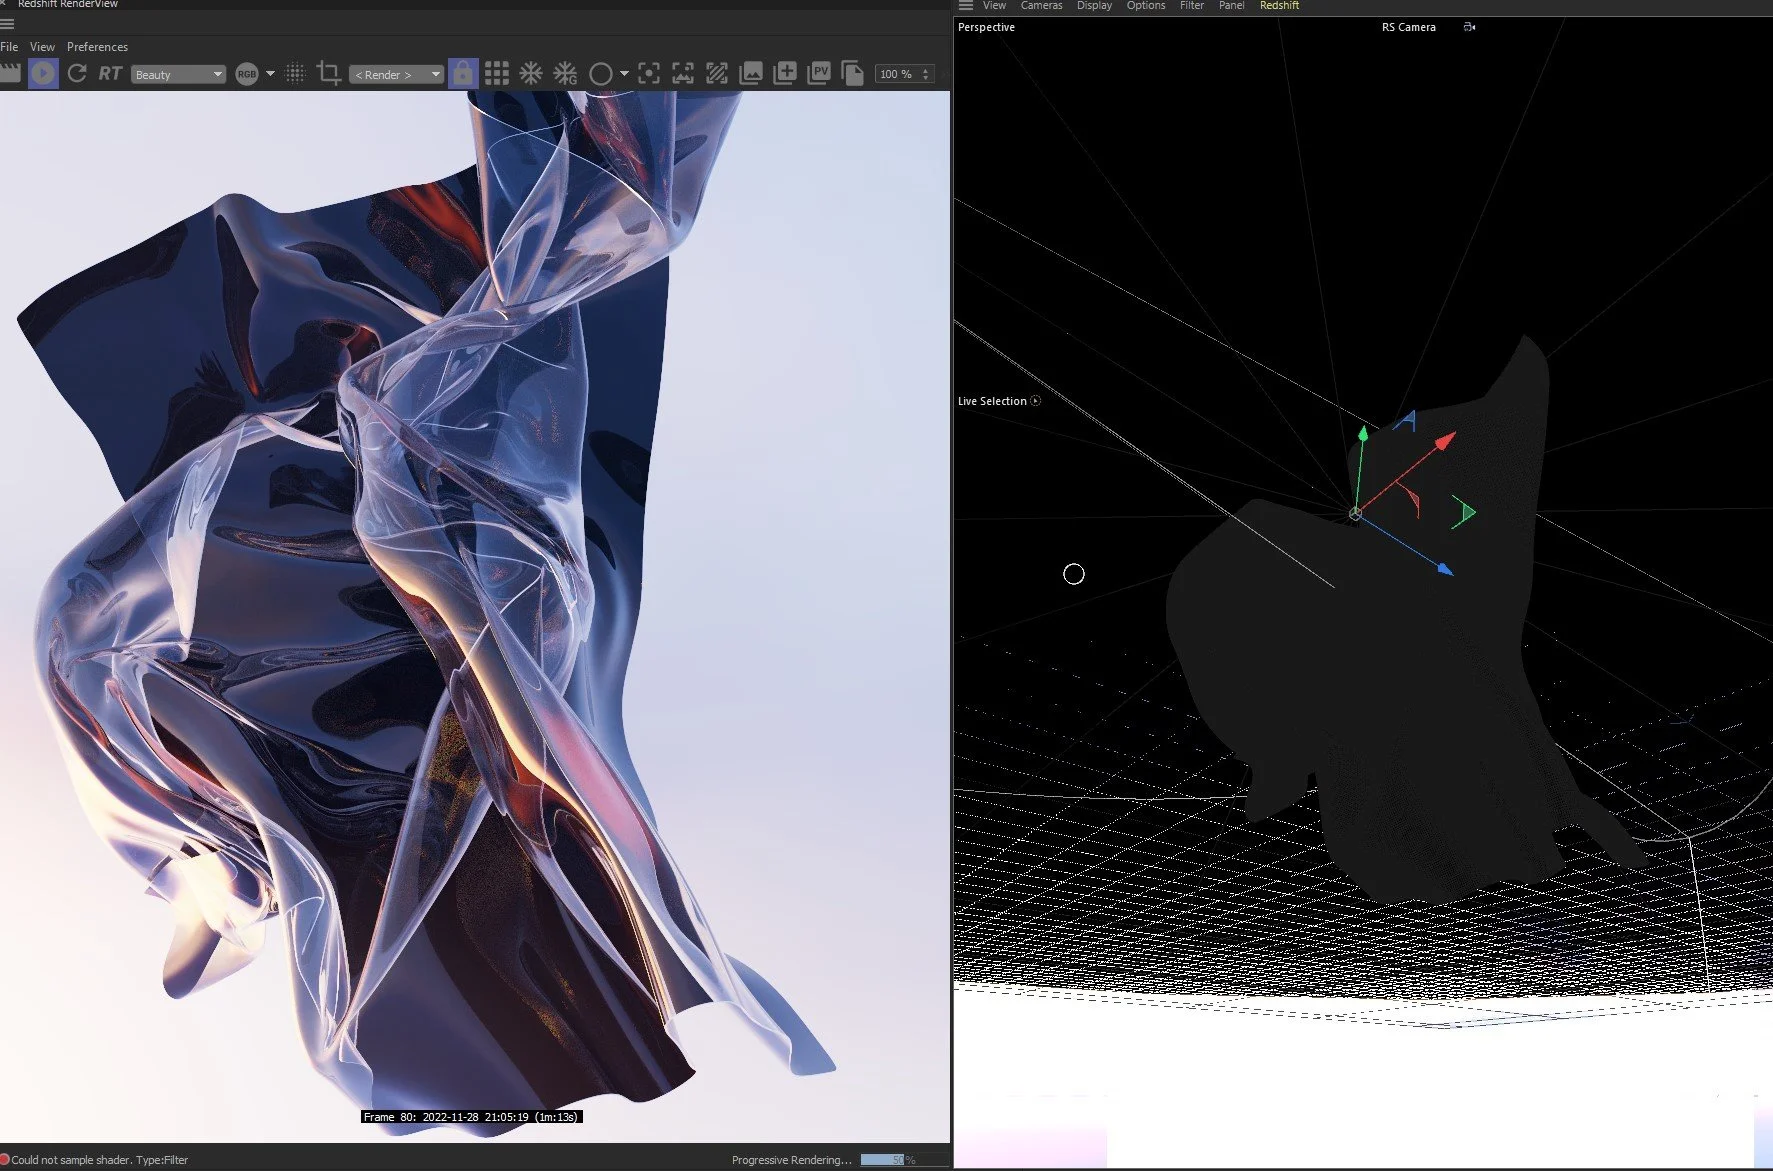Expand the arrow next to RGB
This screenshot has height=1171, width=1773.
270,73
